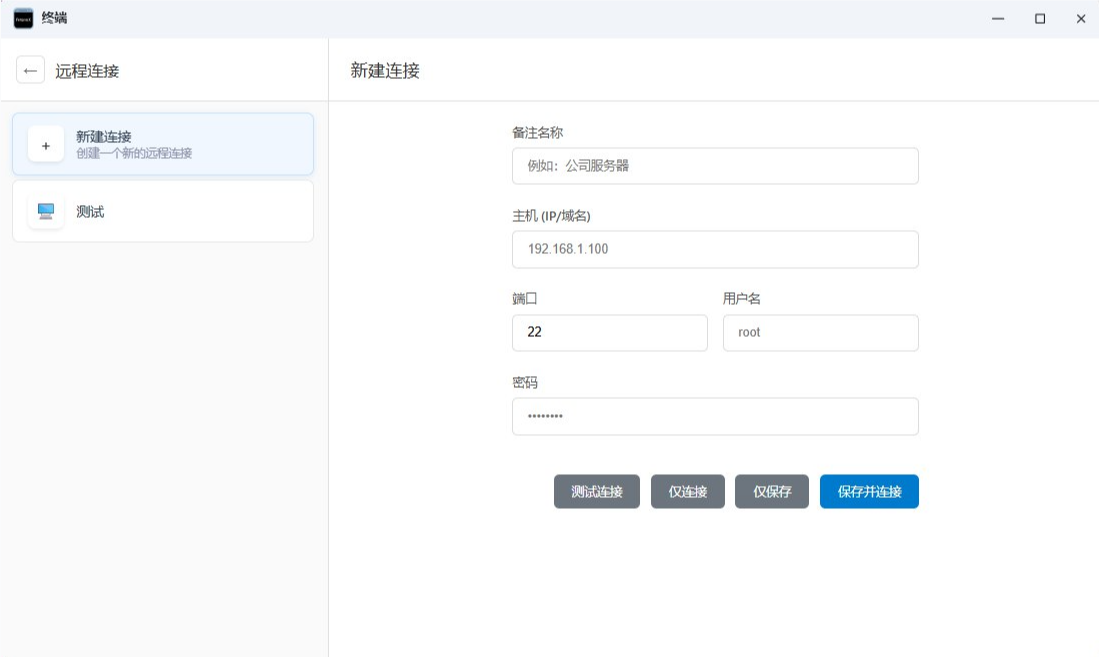Click the terminal app icon in title bar
Screen dimensions: 1099x657
point(23,19)
